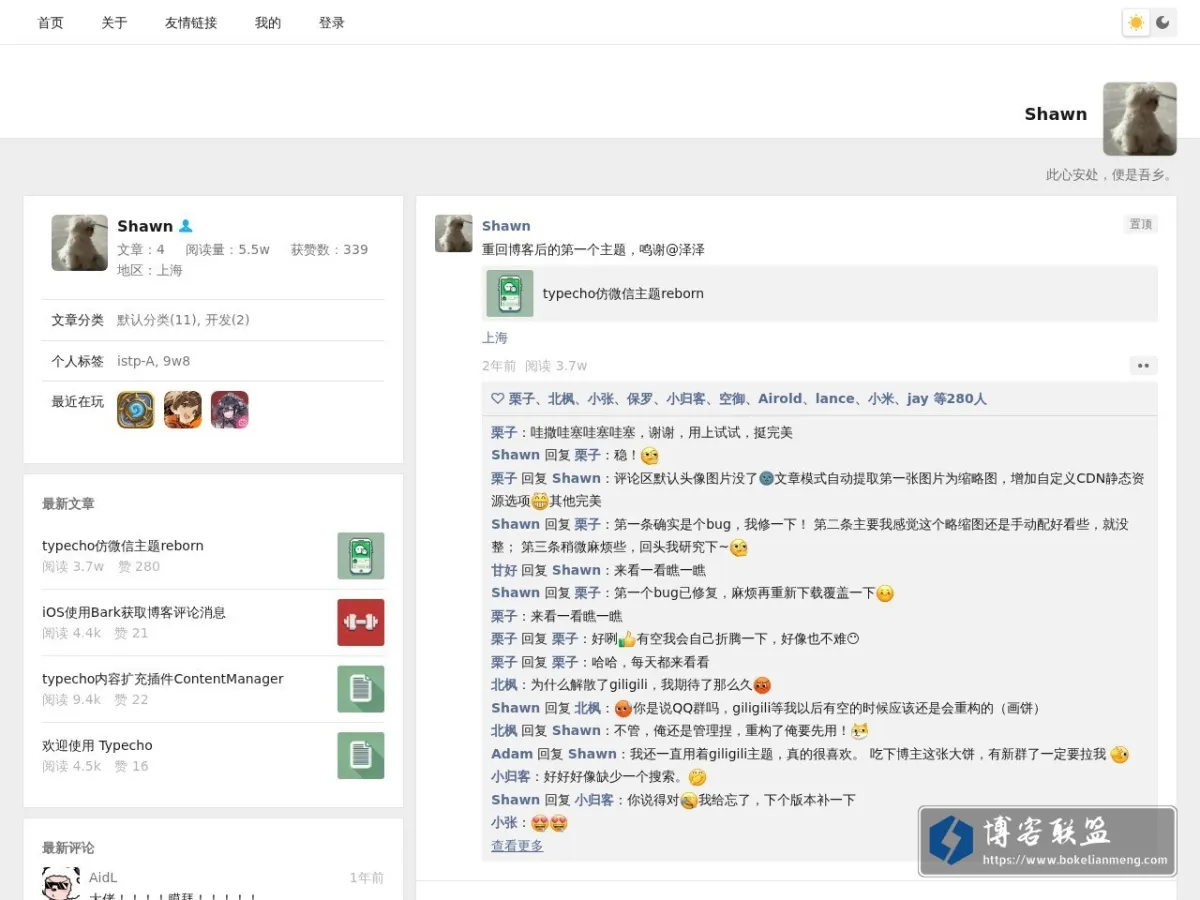The width and height of the screenshot is (1200, 900).
Task: Click the red dumbbell thumbnail for Bark article
Action: pyautogui.click(x=361, y=623)
